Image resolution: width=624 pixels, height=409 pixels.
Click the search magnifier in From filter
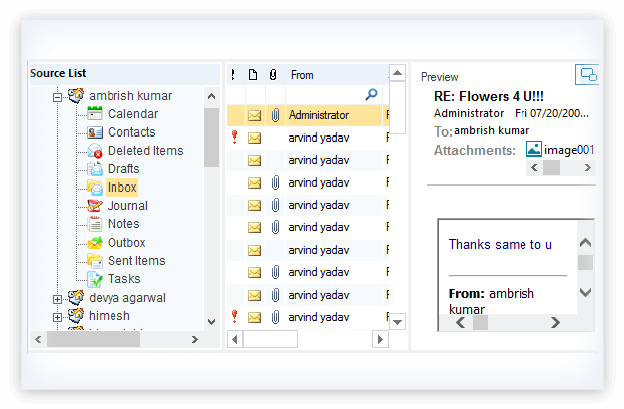point(371,94)
